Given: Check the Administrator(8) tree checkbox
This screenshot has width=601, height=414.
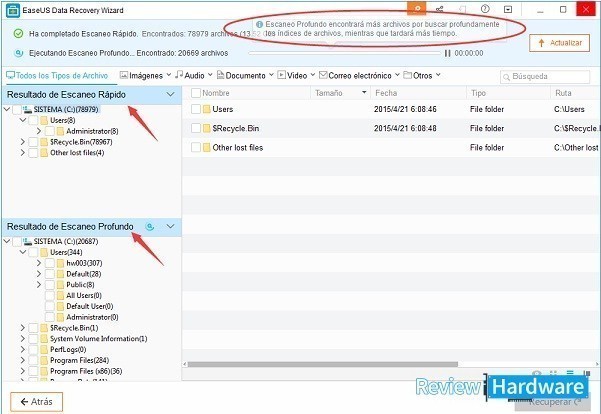Looking at the screenshot, I should 49,131.
